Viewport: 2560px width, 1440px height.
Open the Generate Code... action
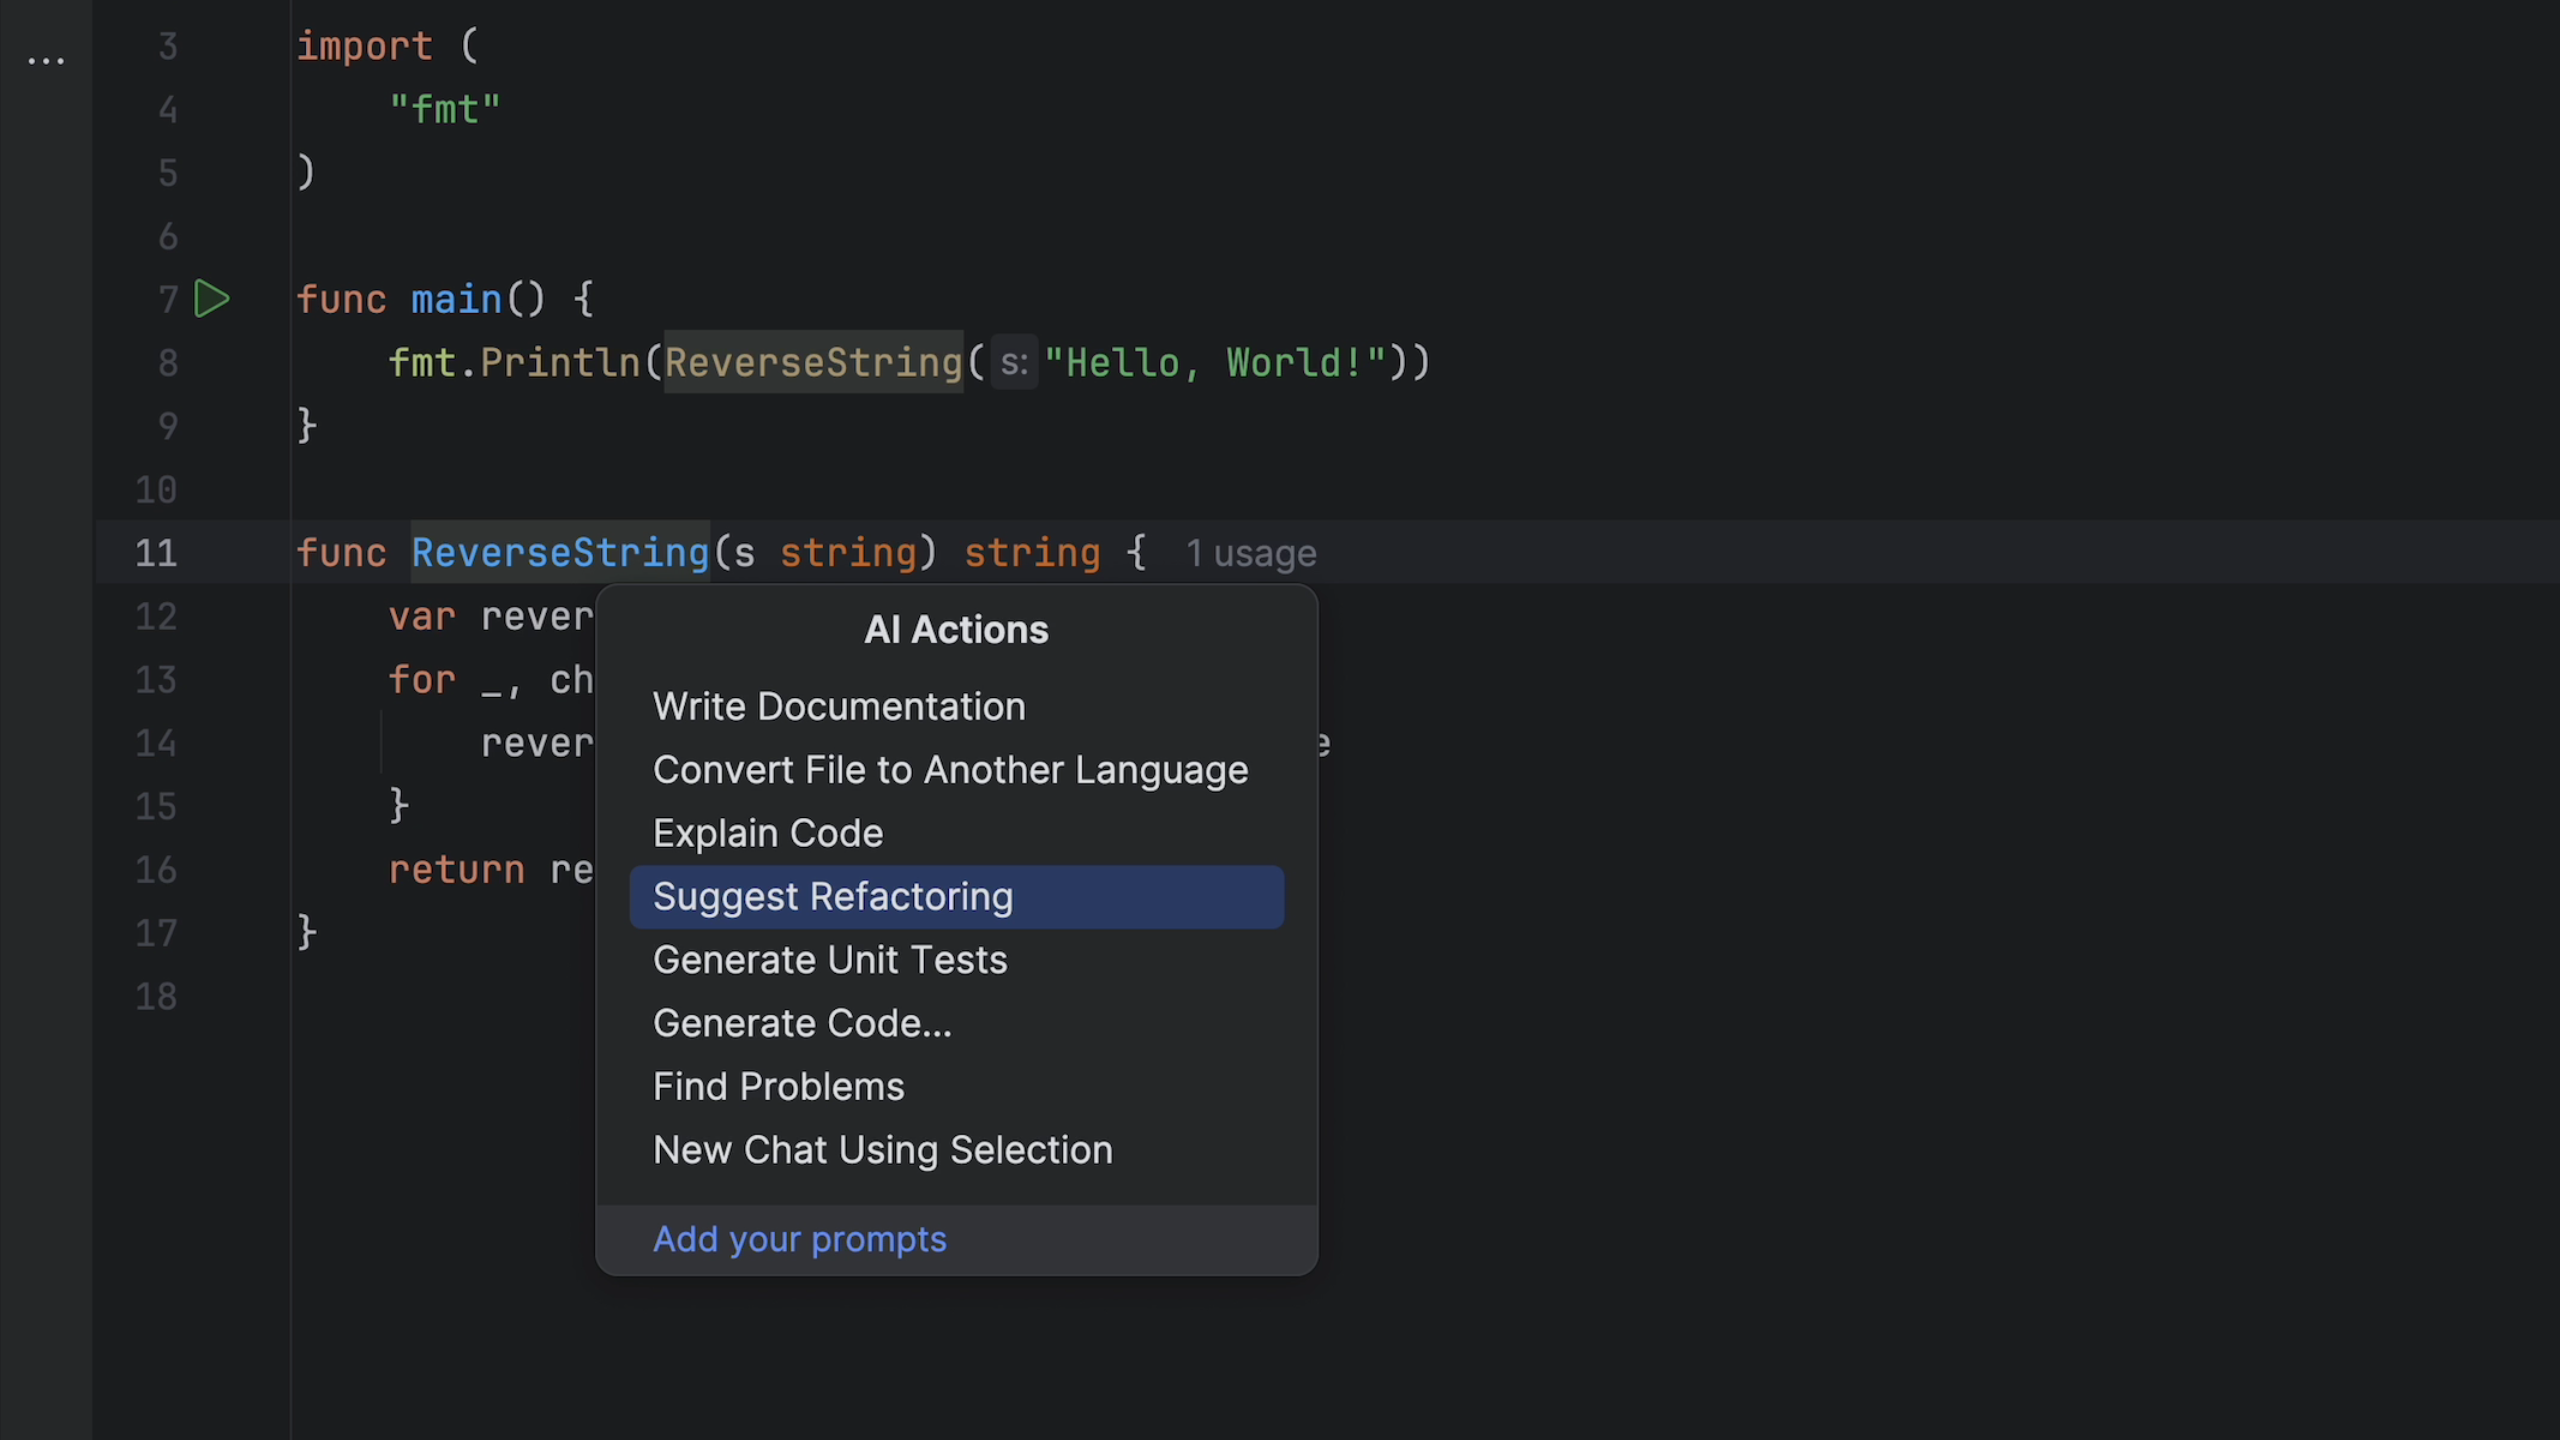[802, 1023]
